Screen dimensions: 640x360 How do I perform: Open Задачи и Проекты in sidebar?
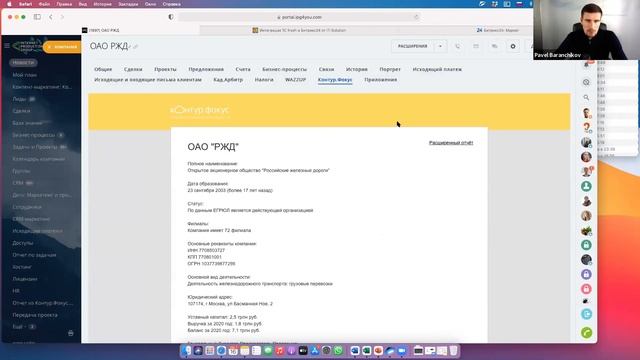coord(35,147)
